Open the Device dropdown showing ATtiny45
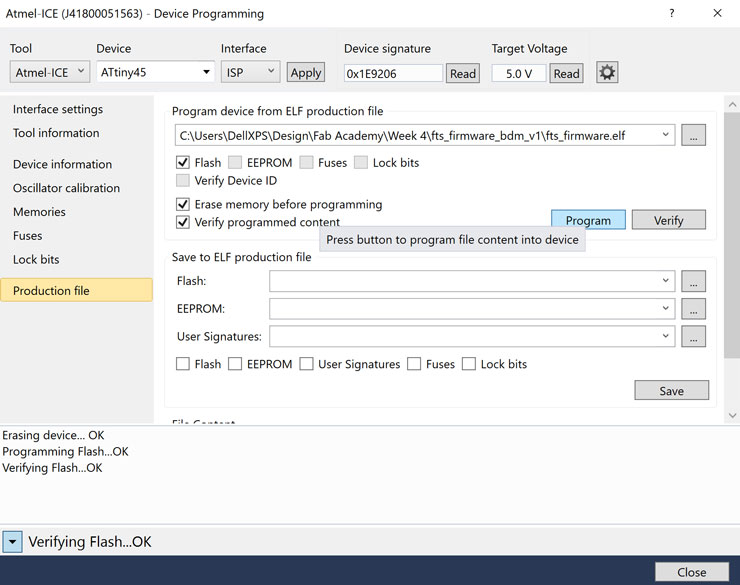The height and width of the screenshot is (585, 740). pos(155,72)
